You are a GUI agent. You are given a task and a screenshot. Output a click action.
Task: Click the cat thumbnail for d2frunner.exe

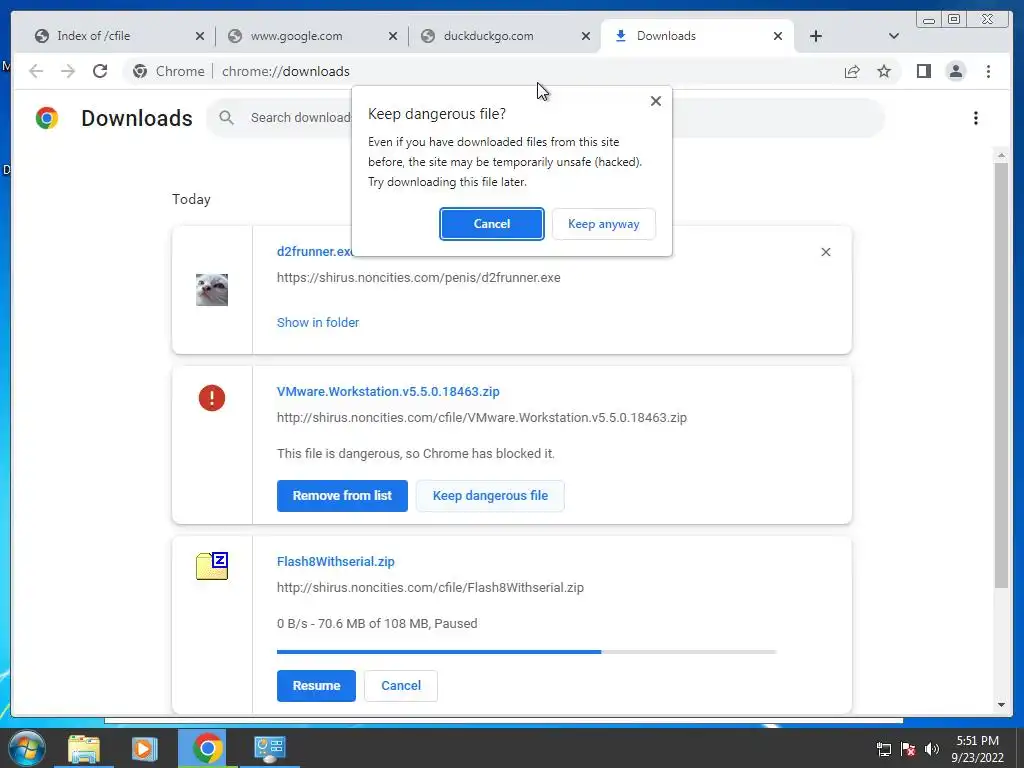point(212,290)
